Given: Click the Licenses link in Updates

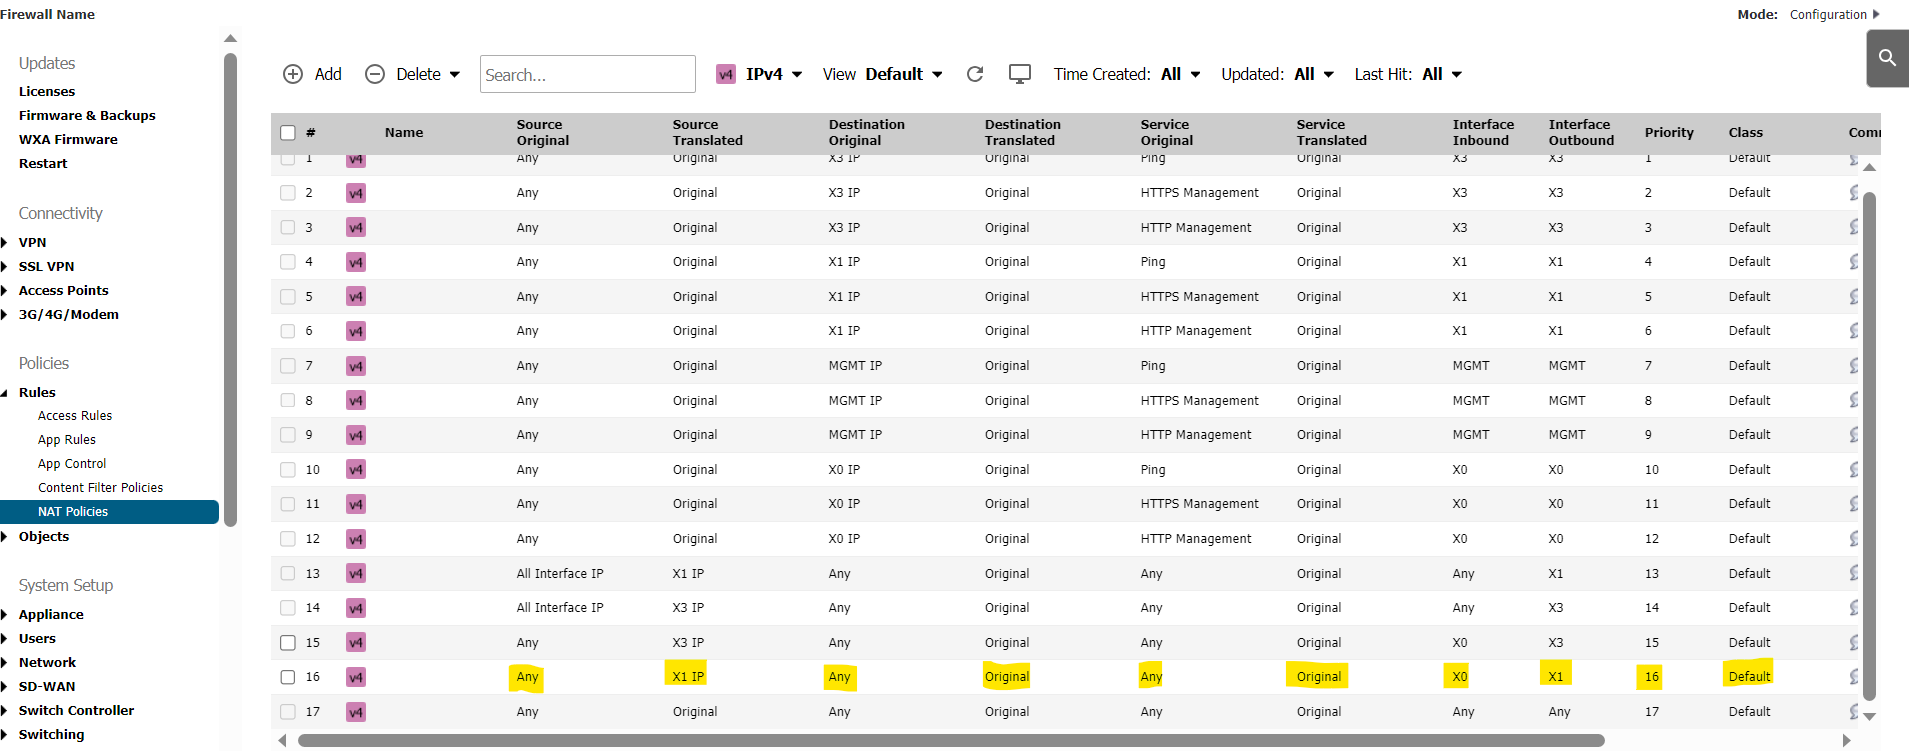Looking at the screenshot, I should [47, 92].
